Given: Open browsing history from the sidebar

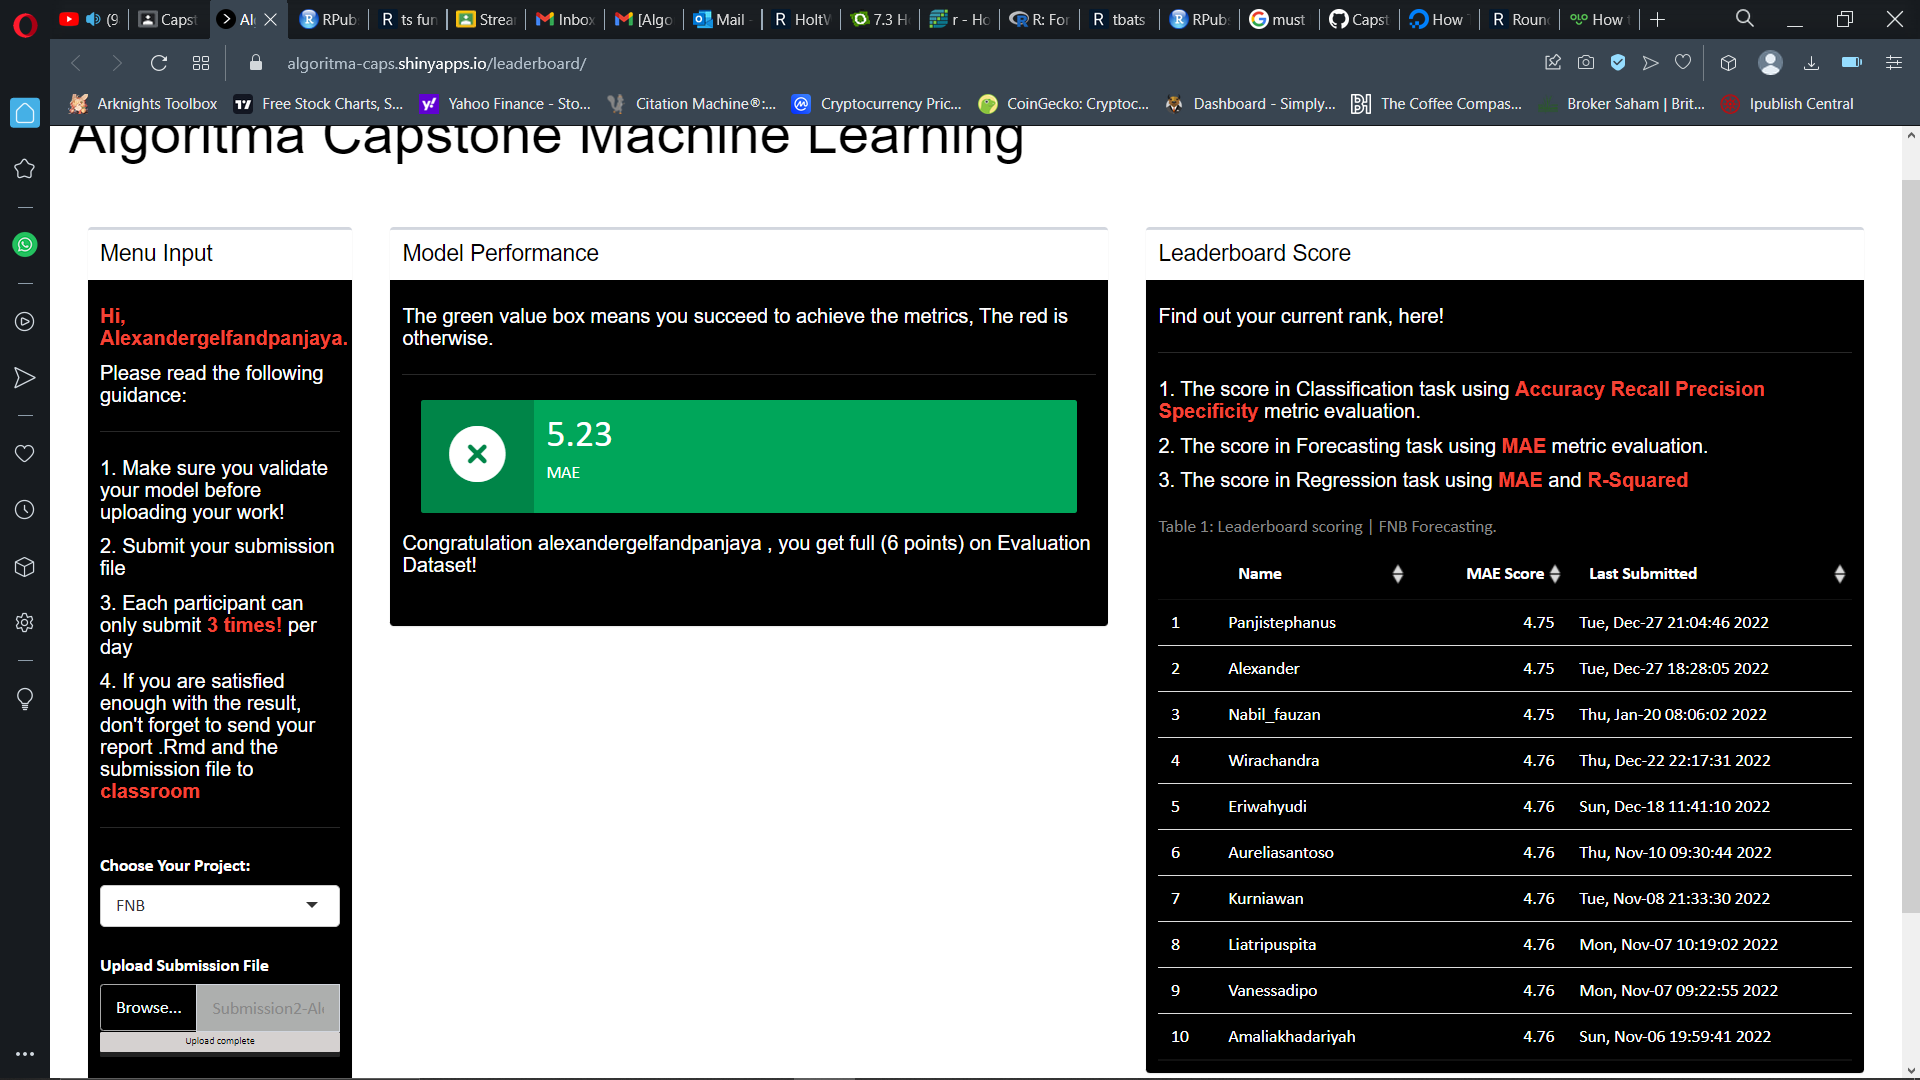Looking at the screenshot, I should pyautogui.click(x=24, y=511).
